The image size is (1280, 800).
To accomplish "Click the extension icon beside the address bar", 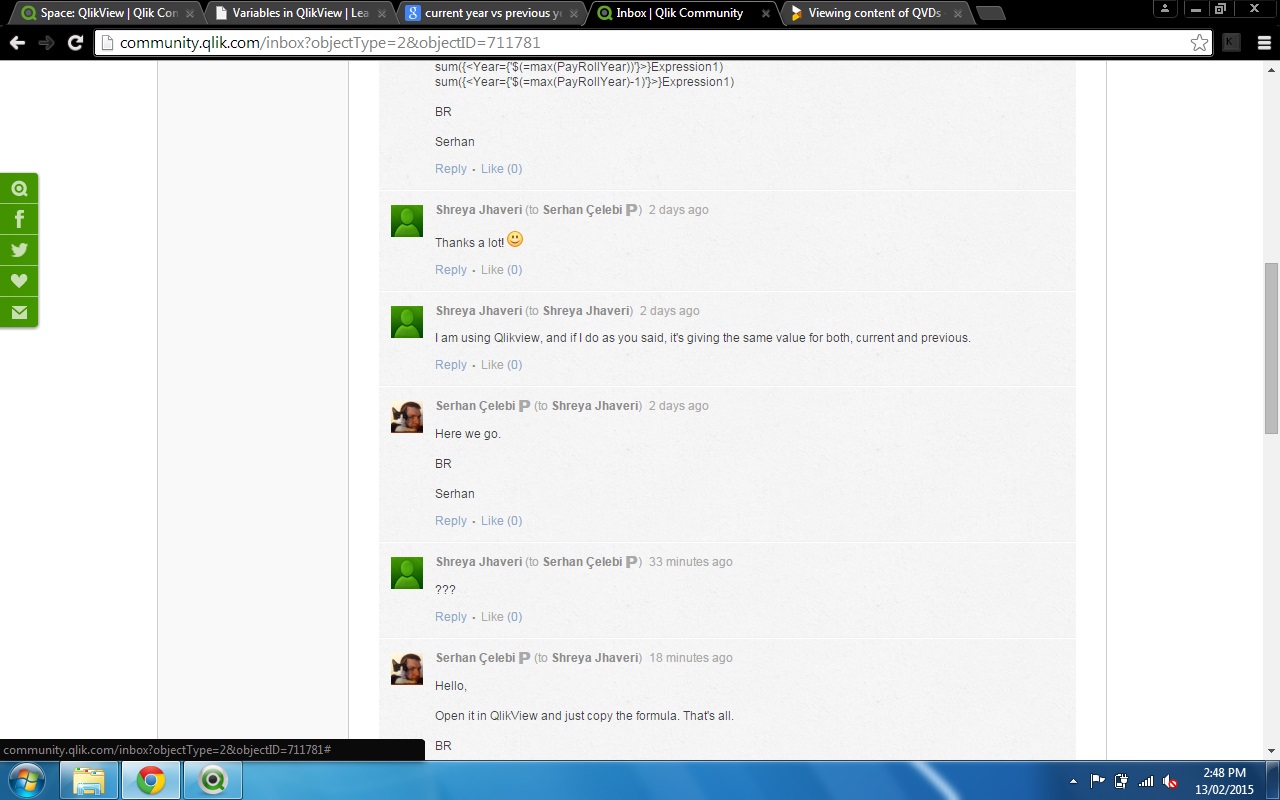I will 1231,43.
